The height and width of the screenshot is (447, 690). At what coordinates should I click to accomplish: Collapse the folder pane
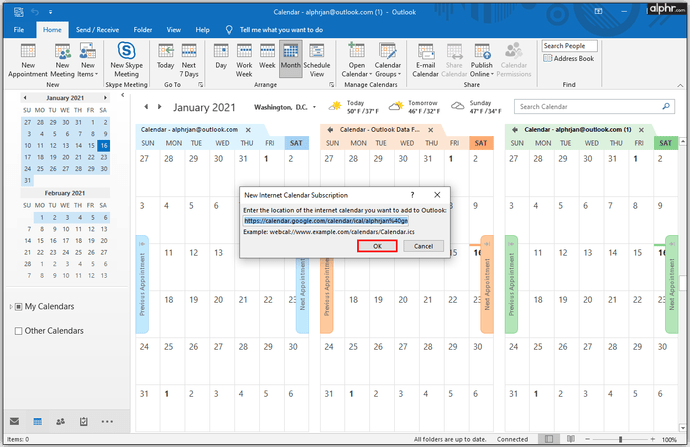(123, 95)
